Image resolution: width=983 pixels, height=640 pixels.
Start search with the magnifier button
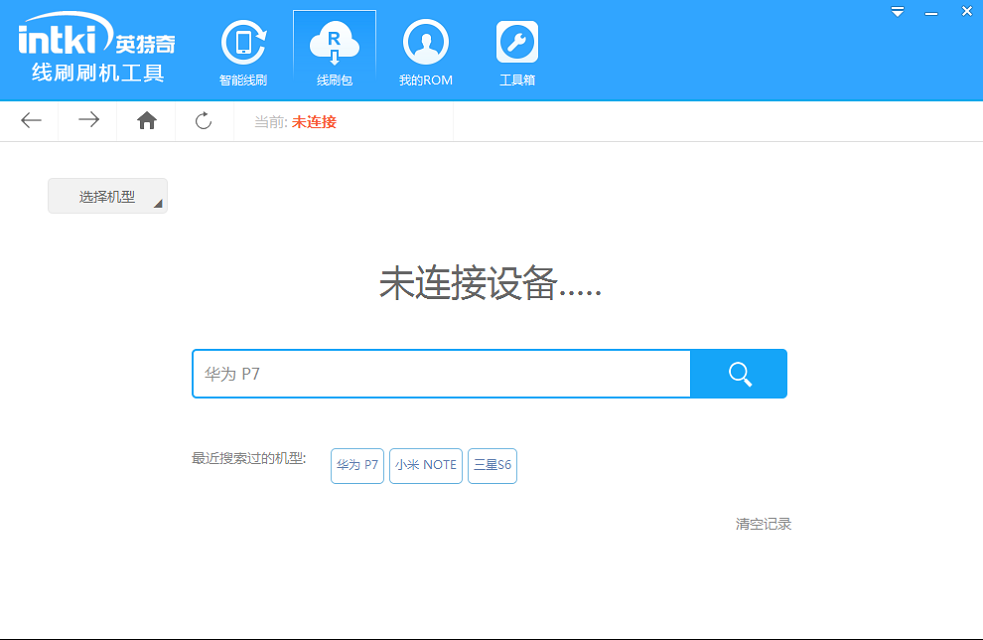tap(738, 373)
